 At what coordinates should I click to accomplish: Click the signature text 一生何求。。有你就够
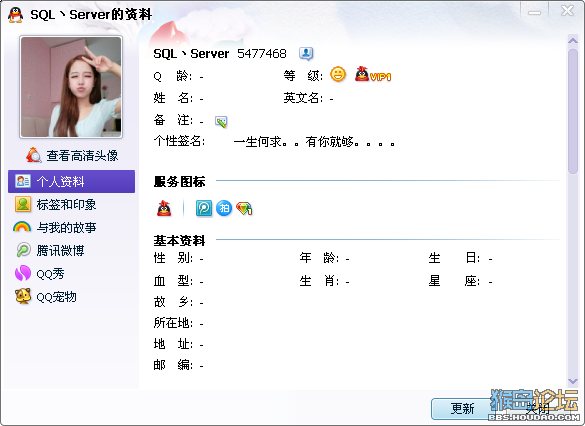tap(314, 142)
